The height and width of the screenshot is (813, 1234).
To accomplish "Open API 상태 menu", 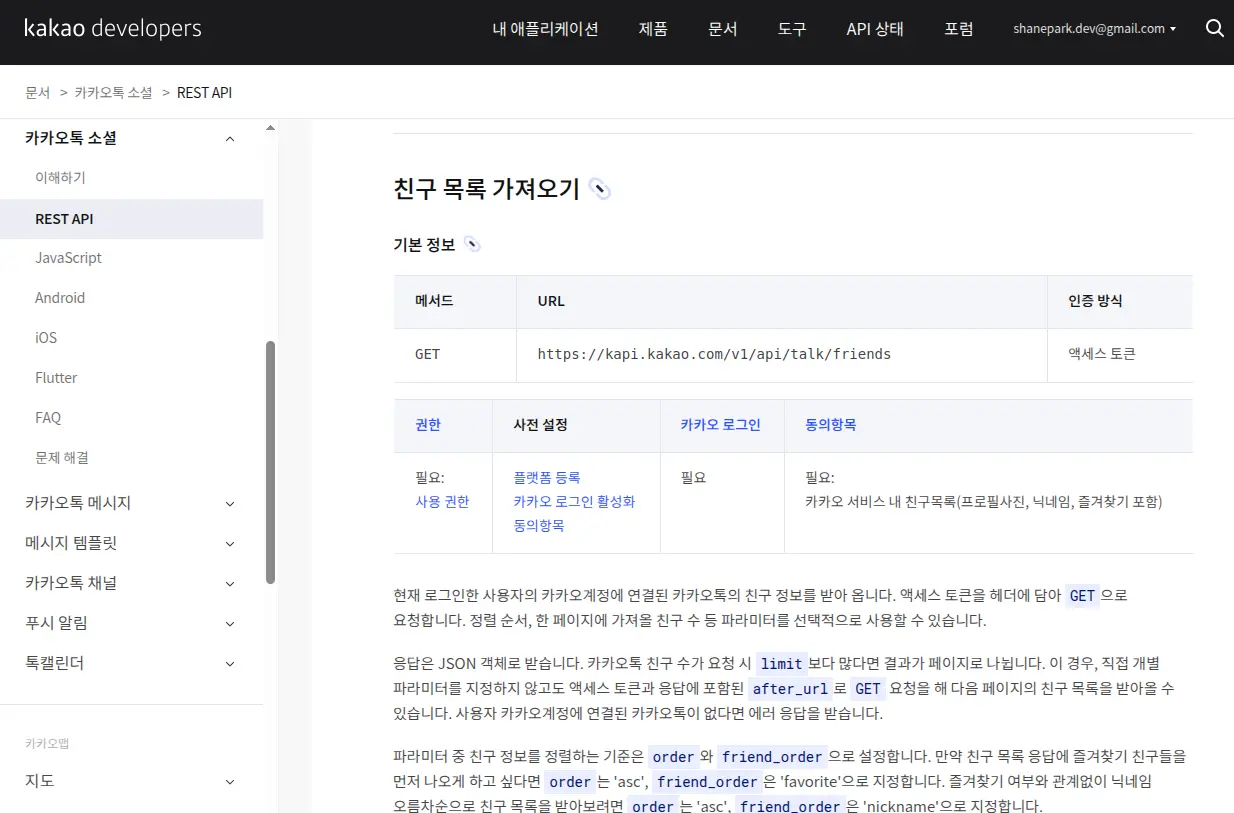I will pos(875,29).
